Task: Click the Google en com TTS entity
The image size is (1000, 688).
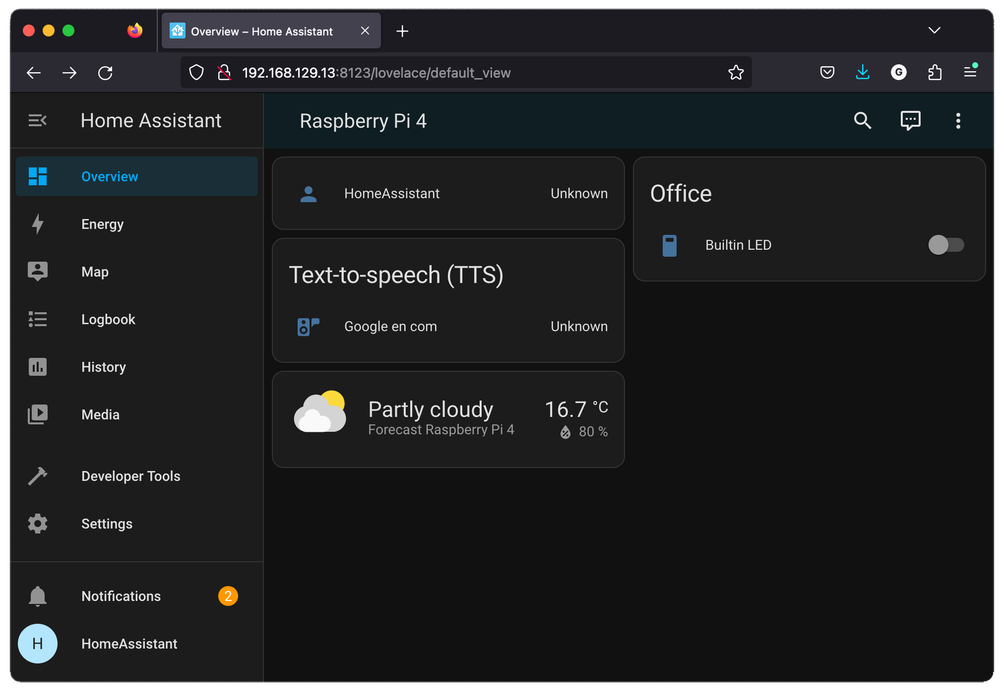Action: click(x=390, y=327)
